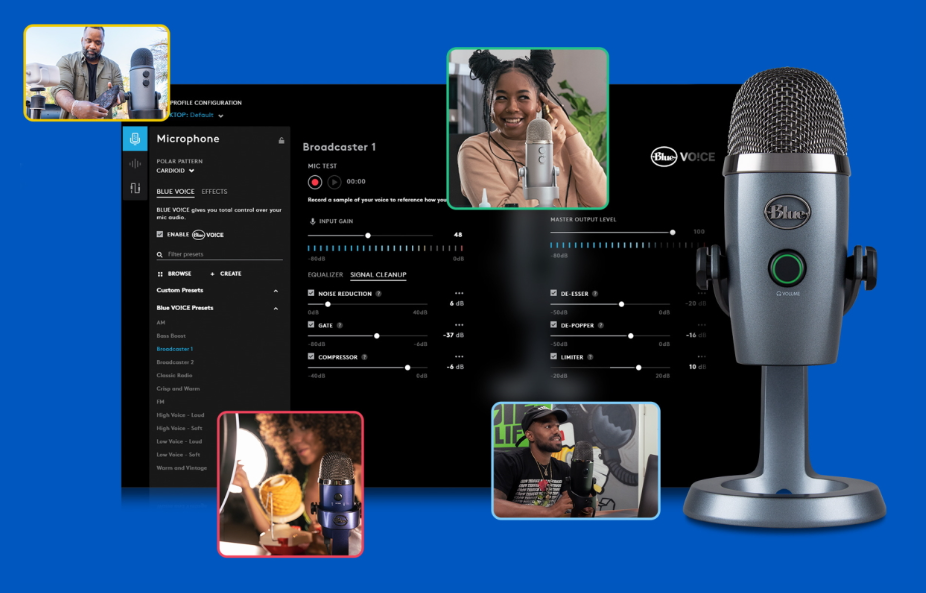Click the Create preset button
926x593 pixels.
pos(226,274)
